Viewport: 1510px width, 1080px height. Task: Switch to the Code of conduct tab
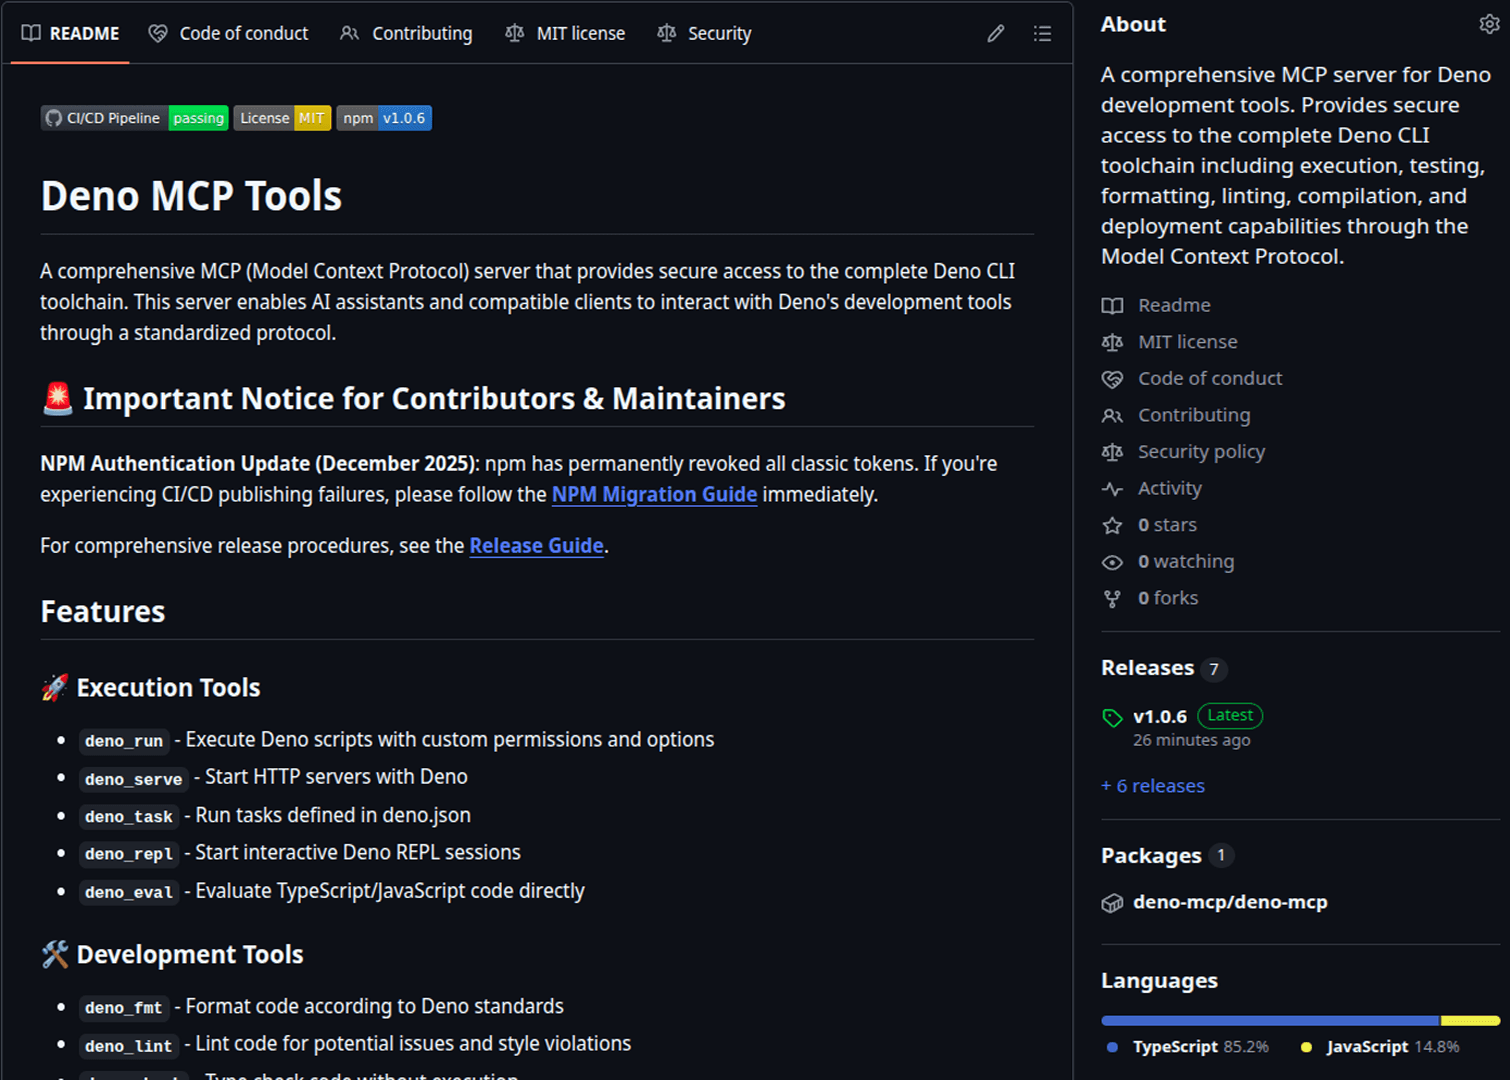click(229, 34)
